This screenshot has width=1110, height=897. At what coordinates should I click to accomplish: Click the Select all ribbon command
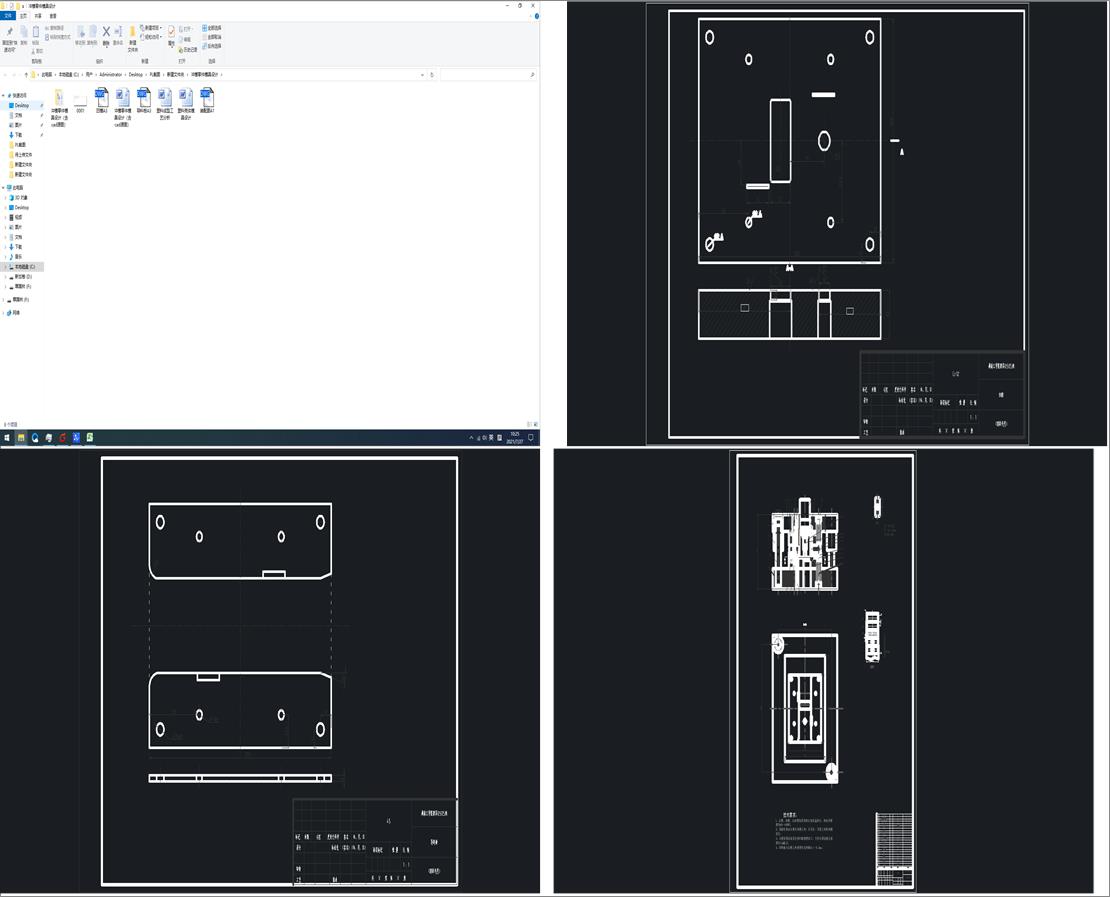tap(212, 28)
